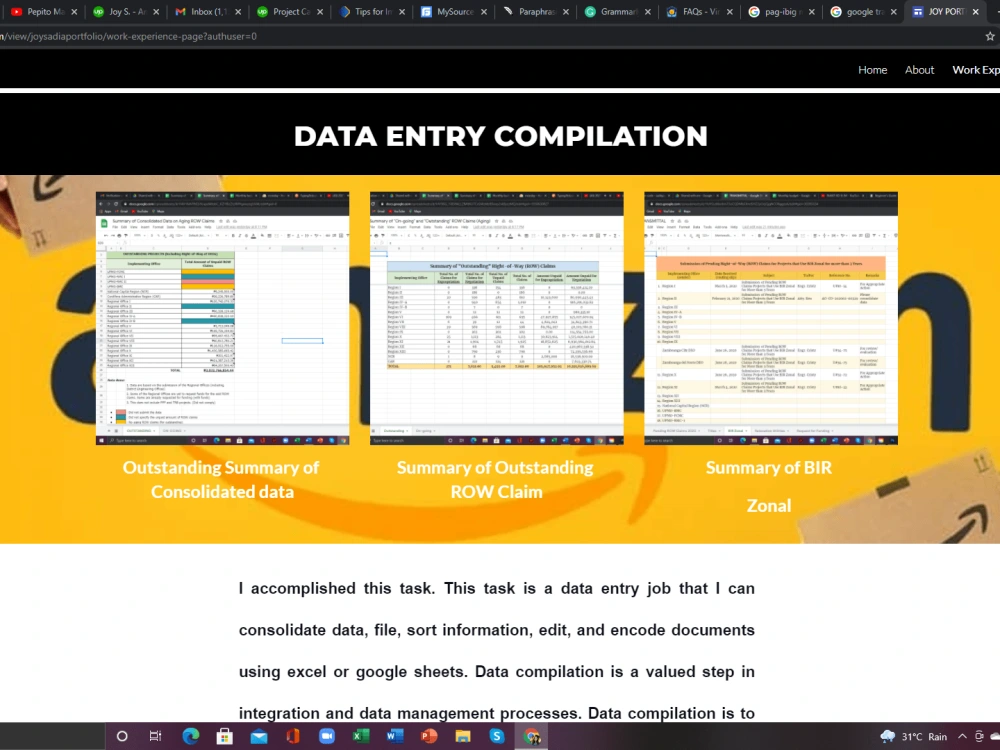Switch to the Grammarly tab
This screenshot has height=750, width=1000.
click(x=612, y=11)
